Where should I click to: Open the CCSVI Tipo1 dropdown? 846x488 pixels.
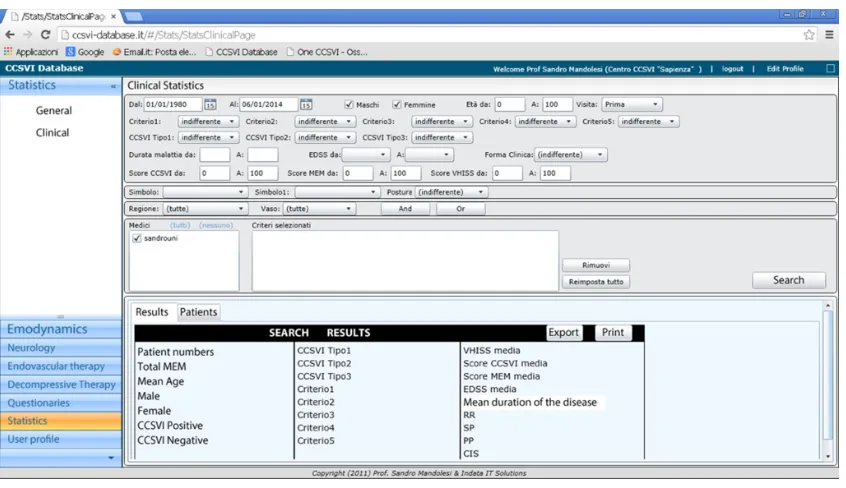208,138
